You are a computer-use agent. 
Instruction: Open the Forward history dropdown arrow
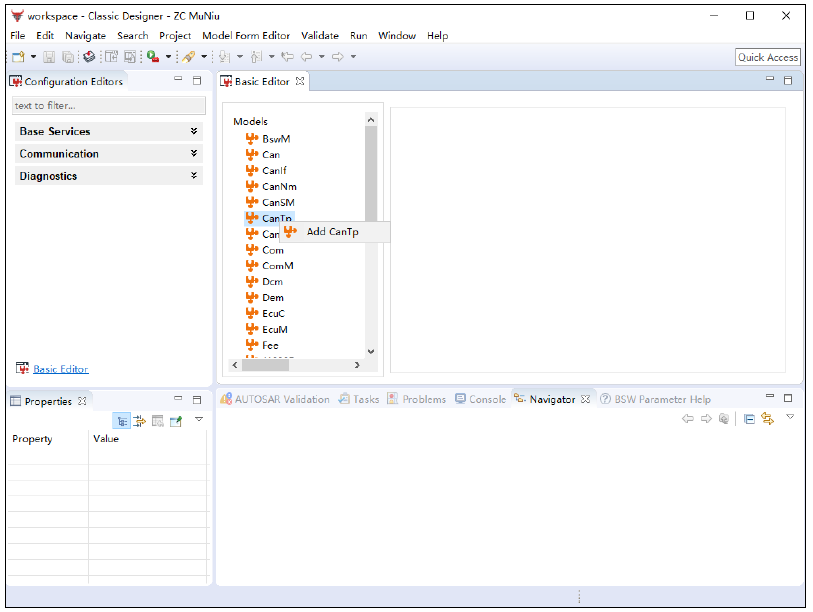tap(353, 57)
